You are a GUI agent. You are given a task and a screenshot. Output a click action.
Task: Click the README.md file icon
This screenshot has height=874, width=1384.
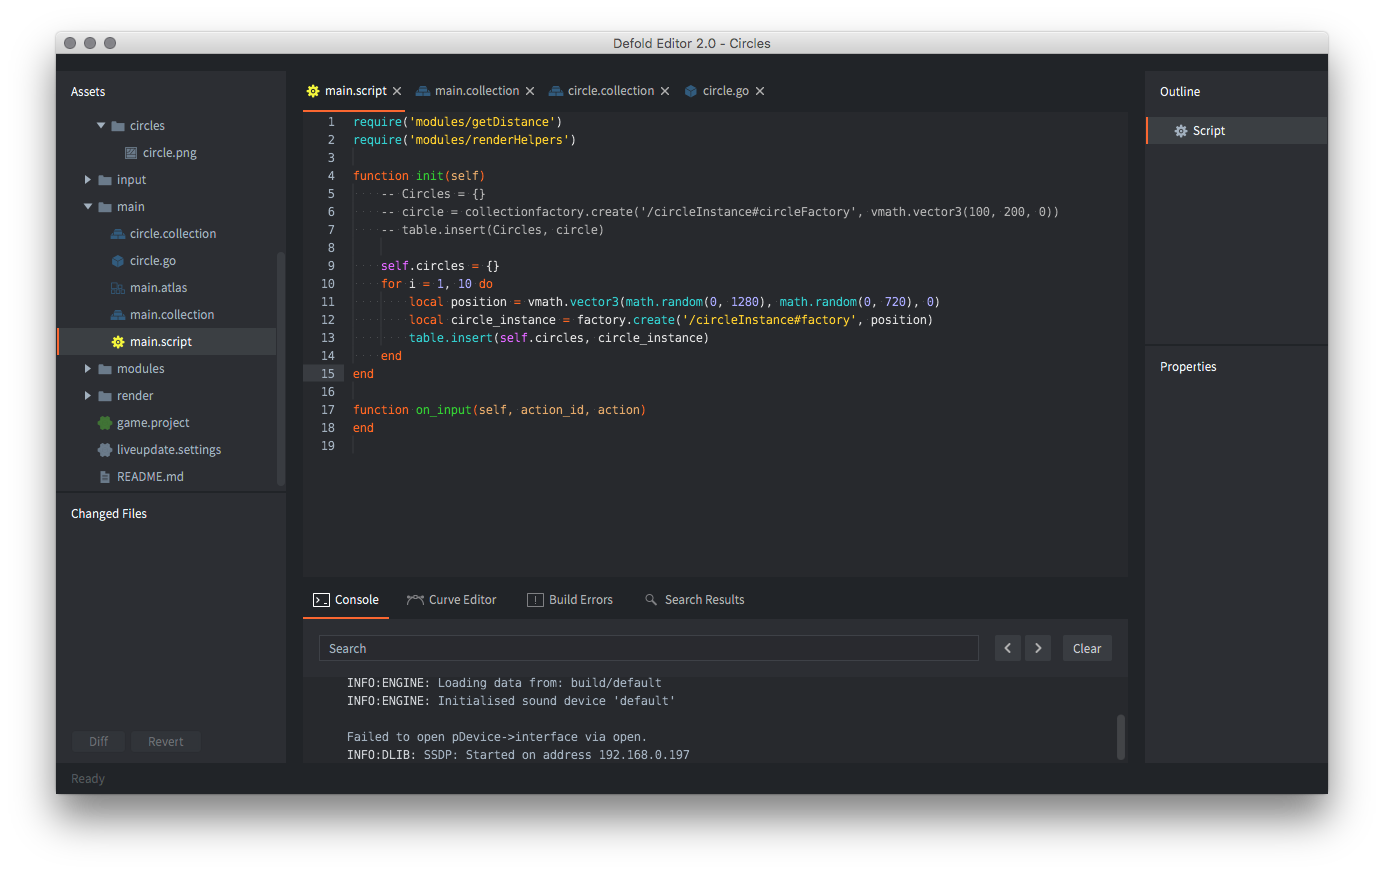pos(105,477)
